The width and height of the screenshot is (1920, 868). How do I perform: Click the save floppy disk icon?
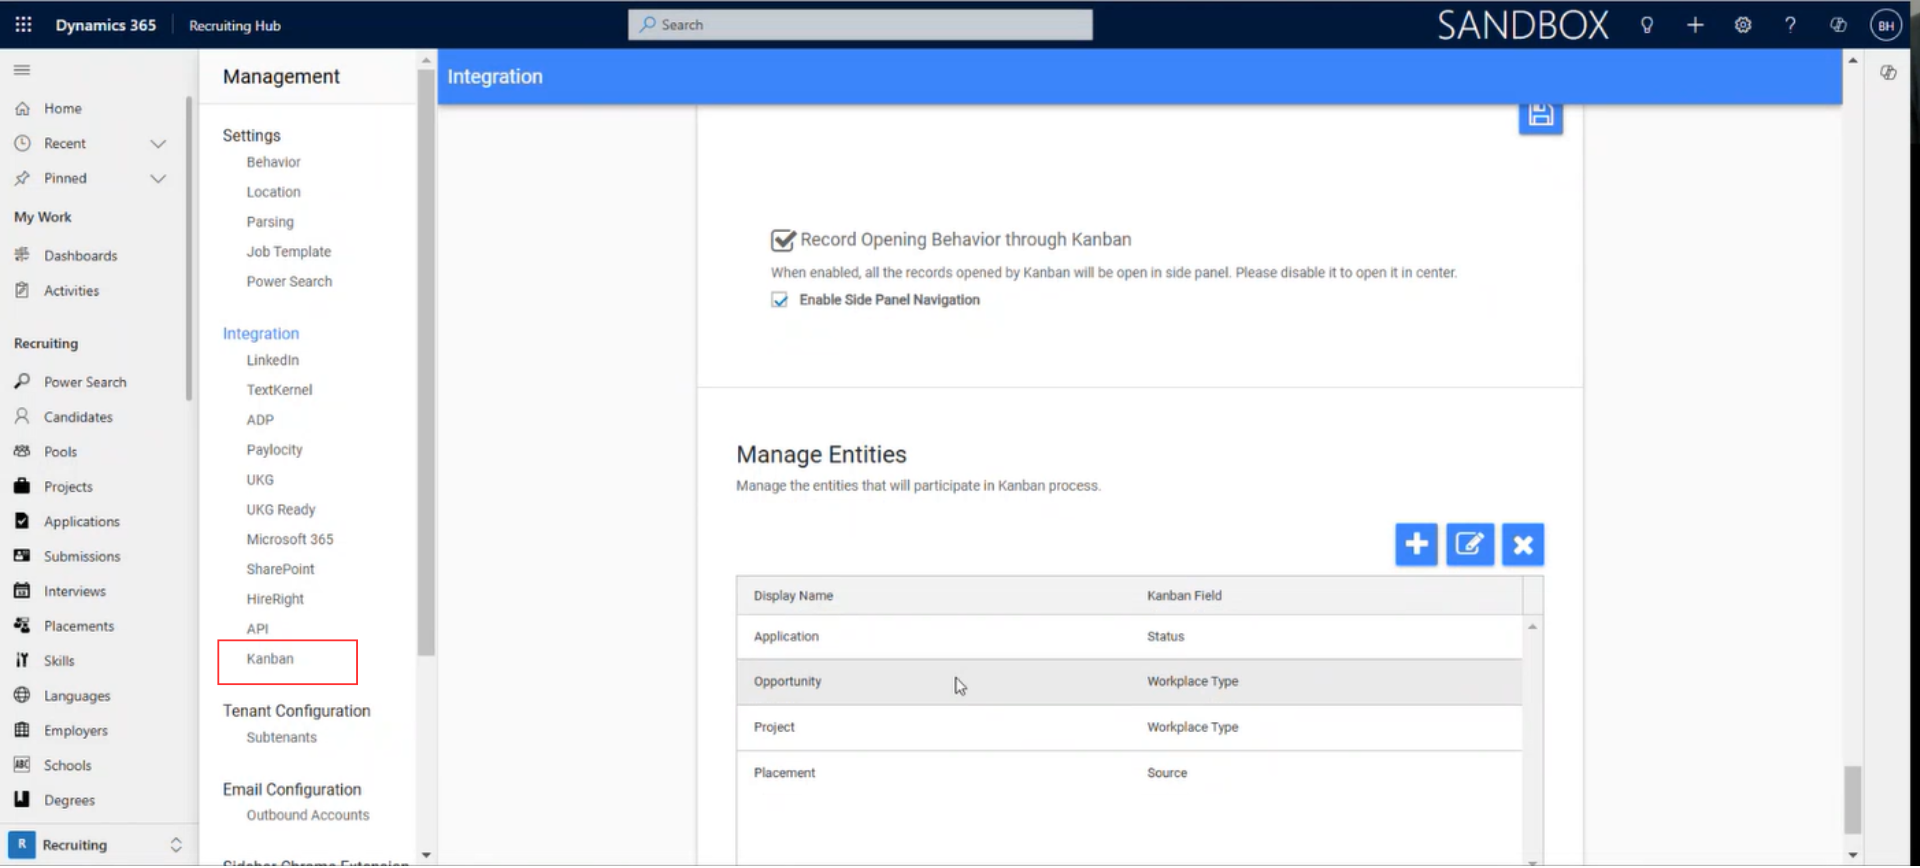1540,116
